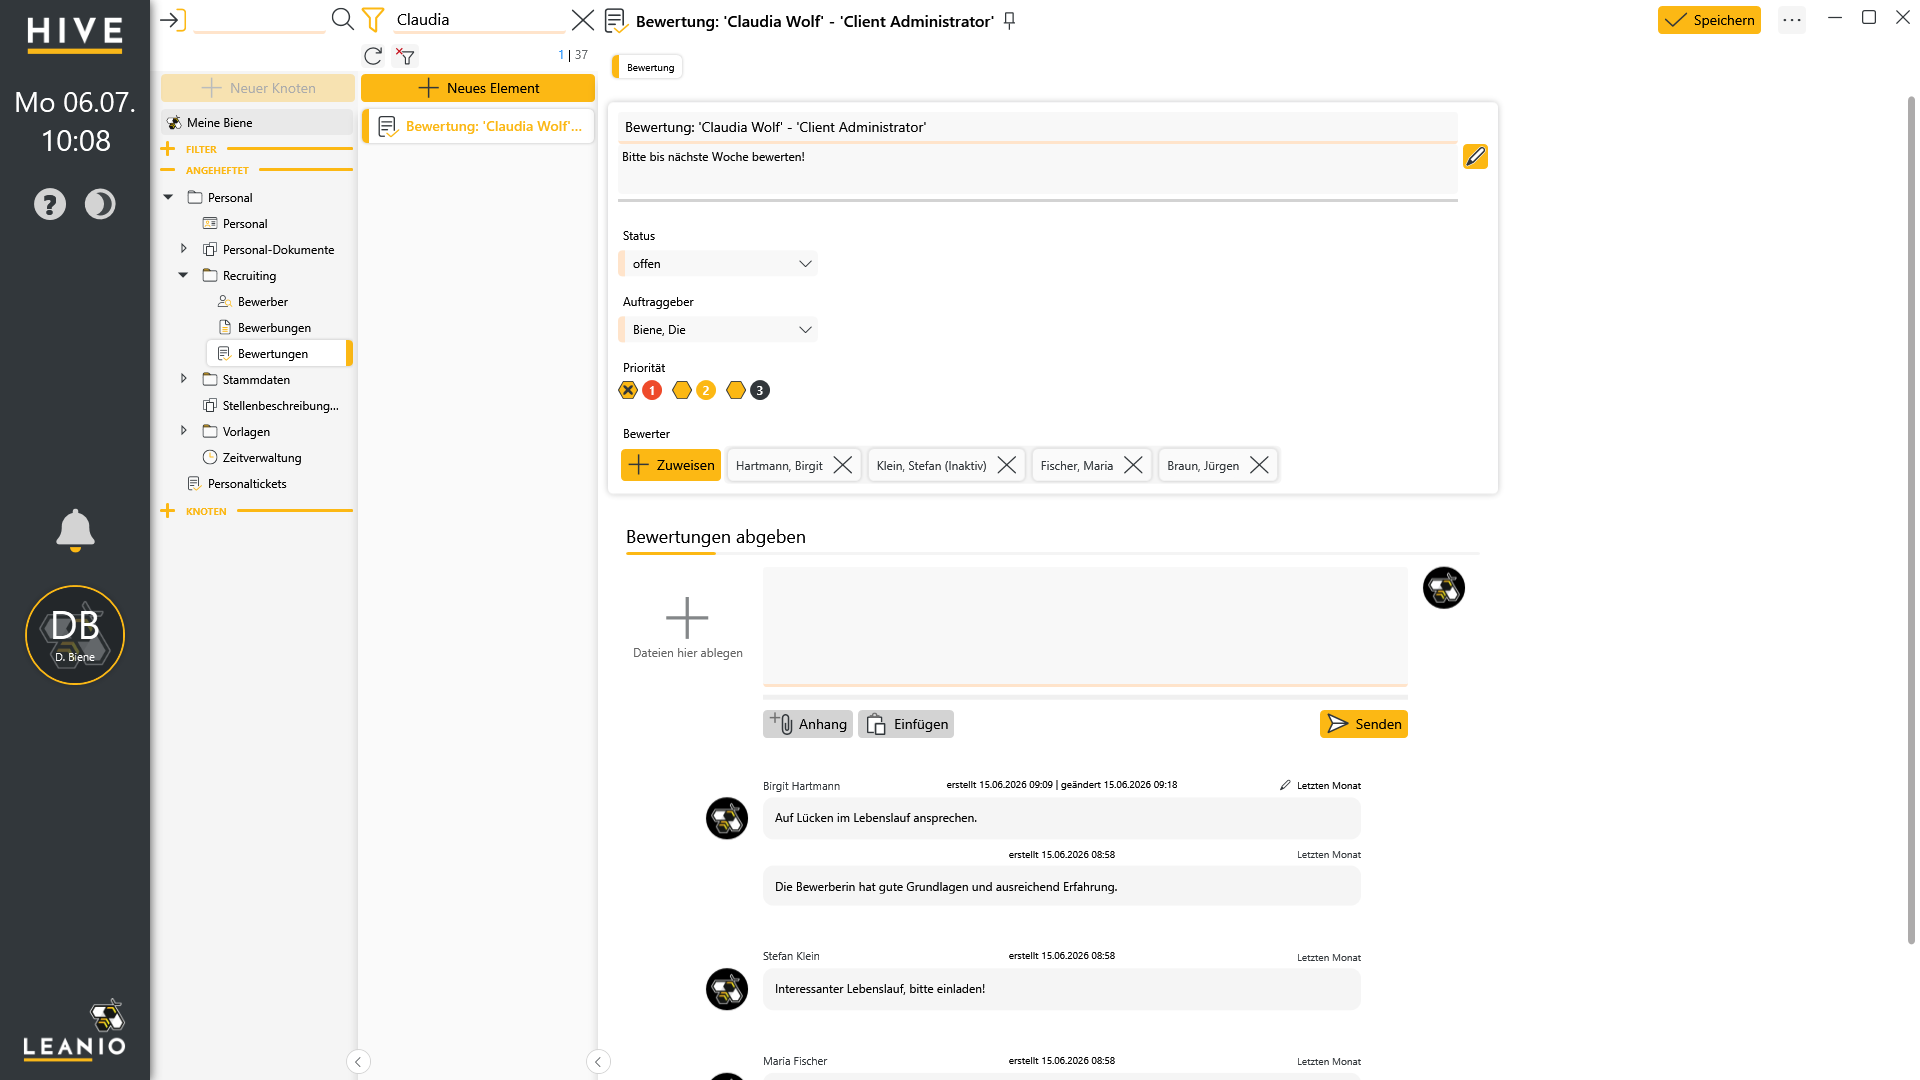This screenshot has width=1920, height=1080.
Task: Remove filters with crossed funnel icon
Action: 405,56
